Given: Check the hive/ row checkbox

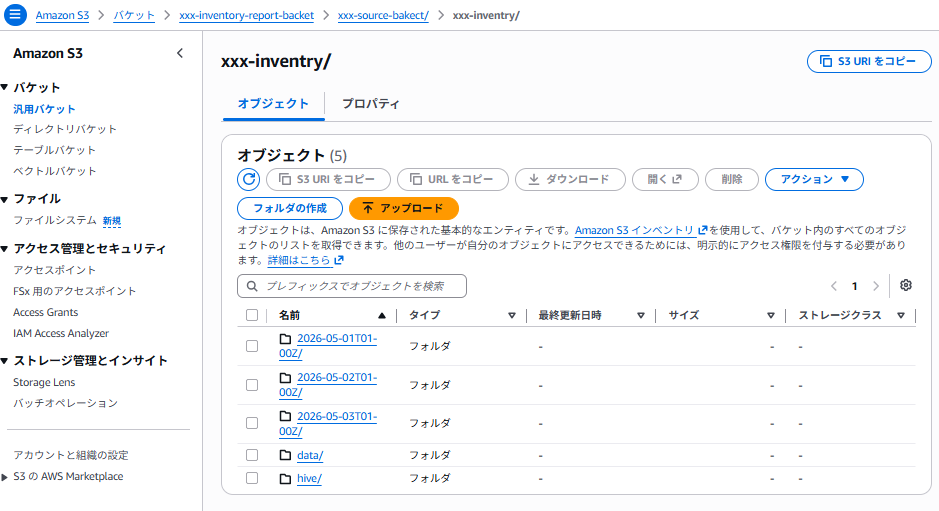Looking at the screenshot, I should click(252, 478).
